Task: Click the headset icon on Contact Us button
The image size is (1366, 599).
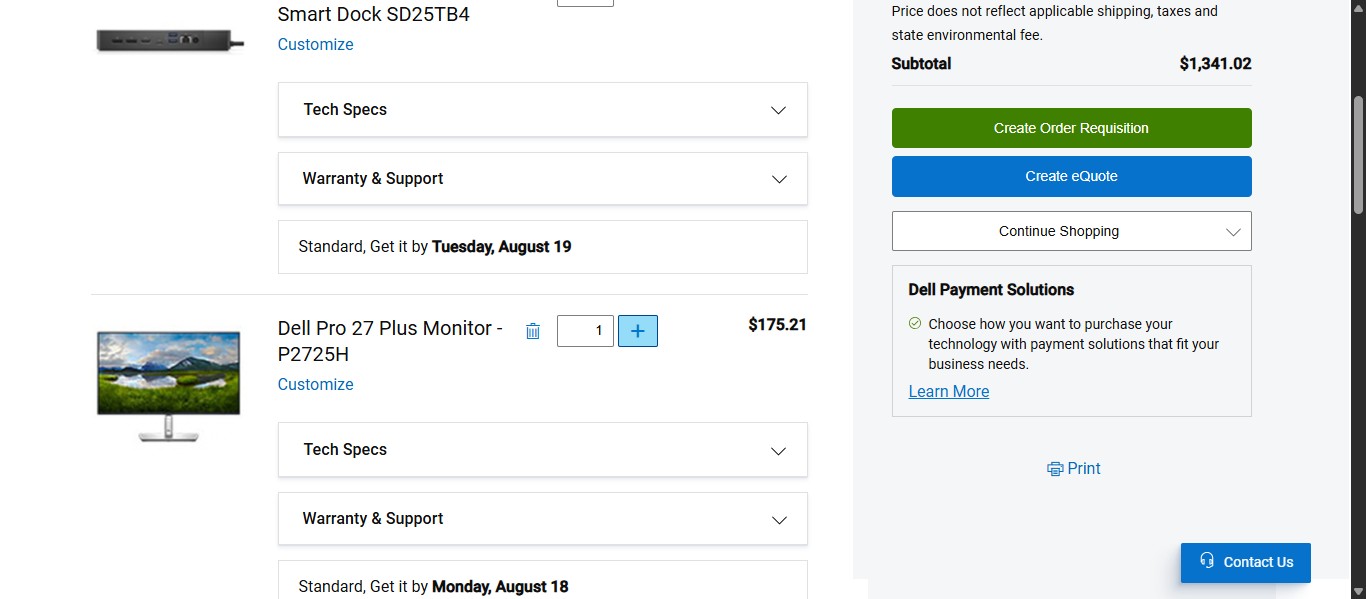Action: [1207, 562]
